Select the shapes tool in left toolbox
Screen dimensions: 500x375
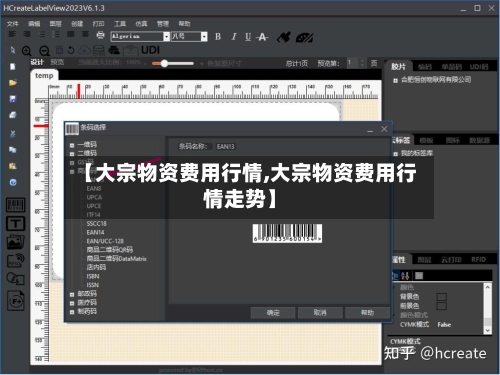coord(15,279)
